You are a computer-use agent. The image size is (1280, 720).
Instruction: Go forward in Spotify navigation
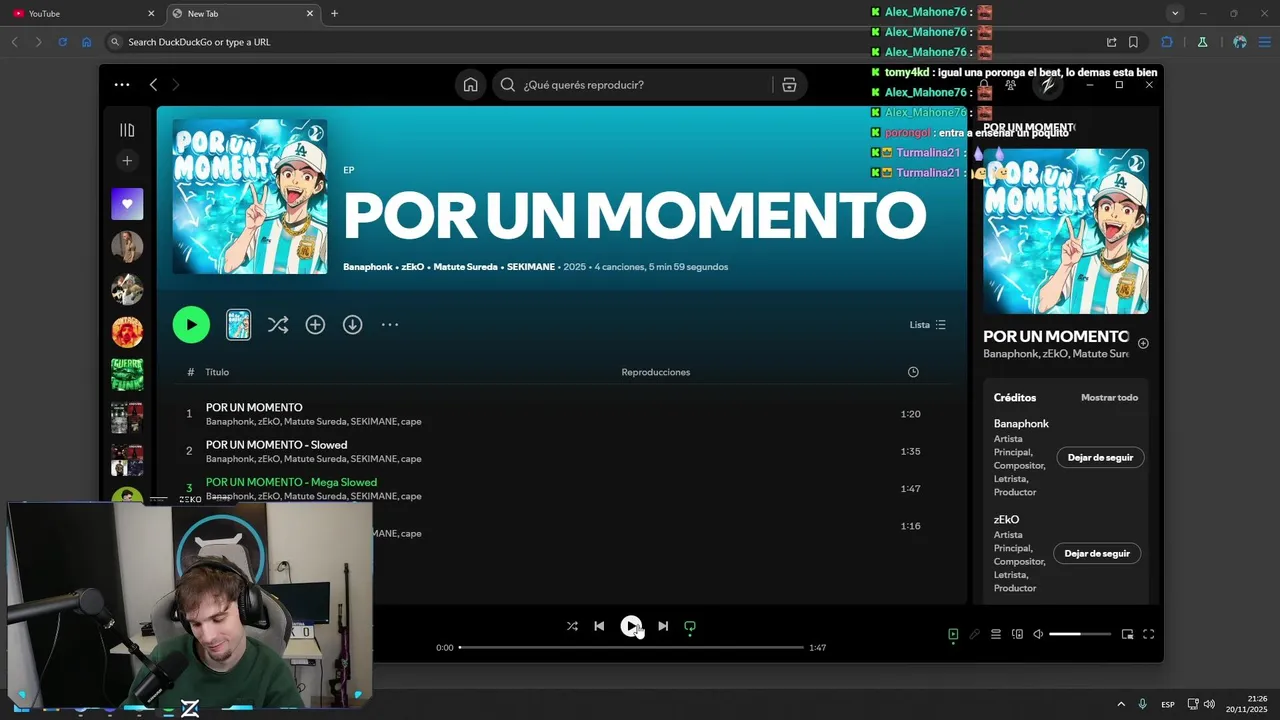tap(176, 85)
